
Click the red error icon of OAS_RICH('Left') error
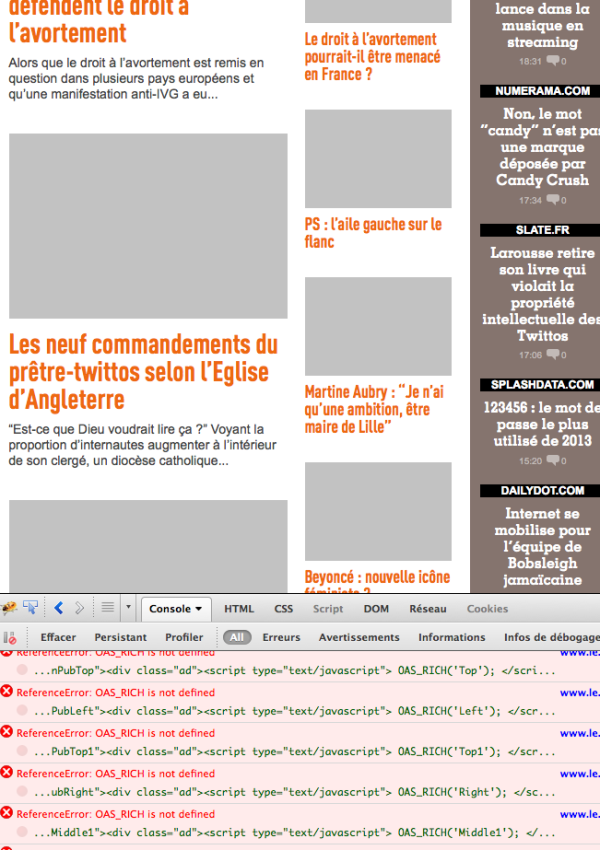[7, 691]
